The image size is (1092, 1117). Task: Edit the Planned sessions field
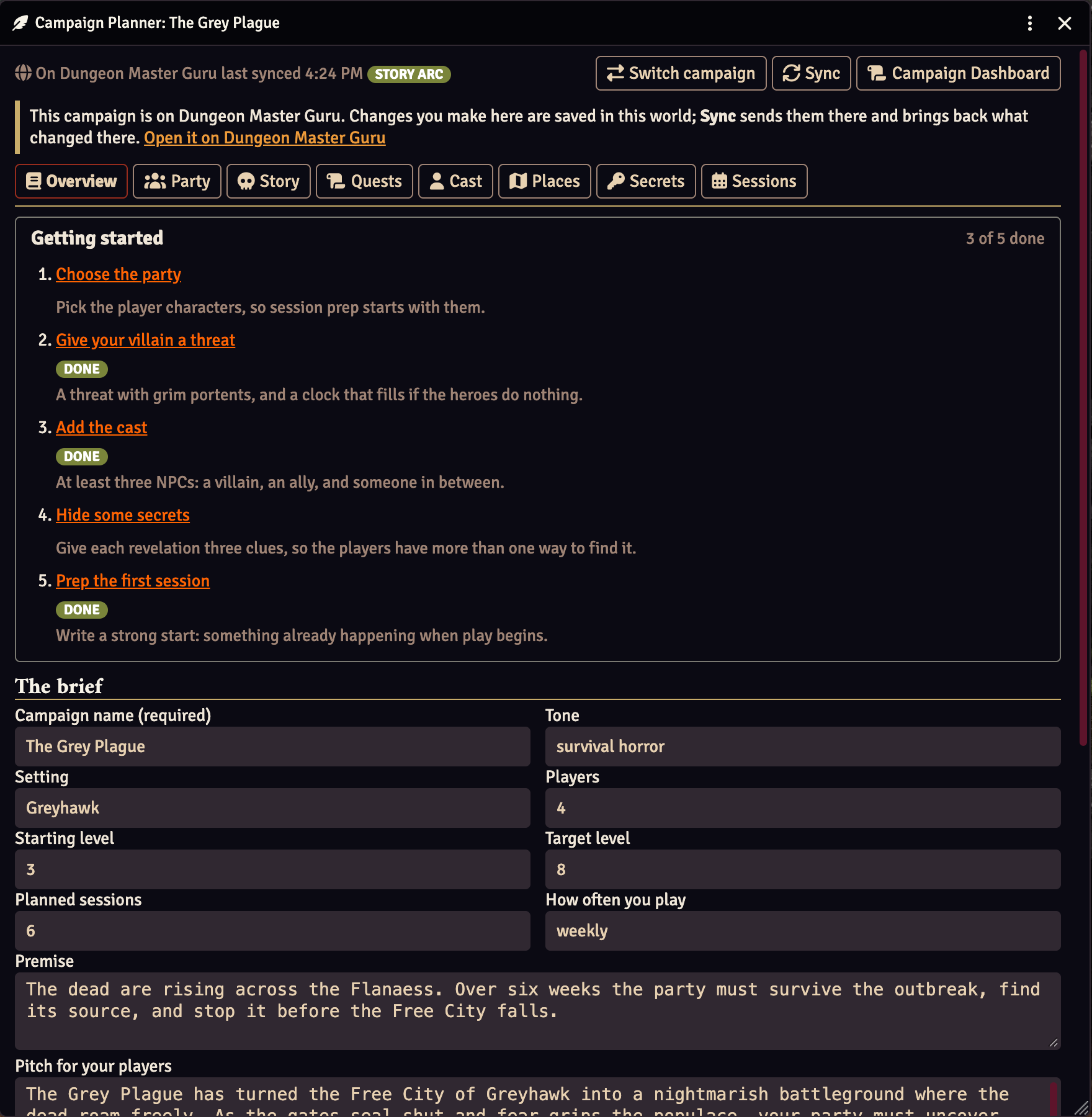coord(272,930)
